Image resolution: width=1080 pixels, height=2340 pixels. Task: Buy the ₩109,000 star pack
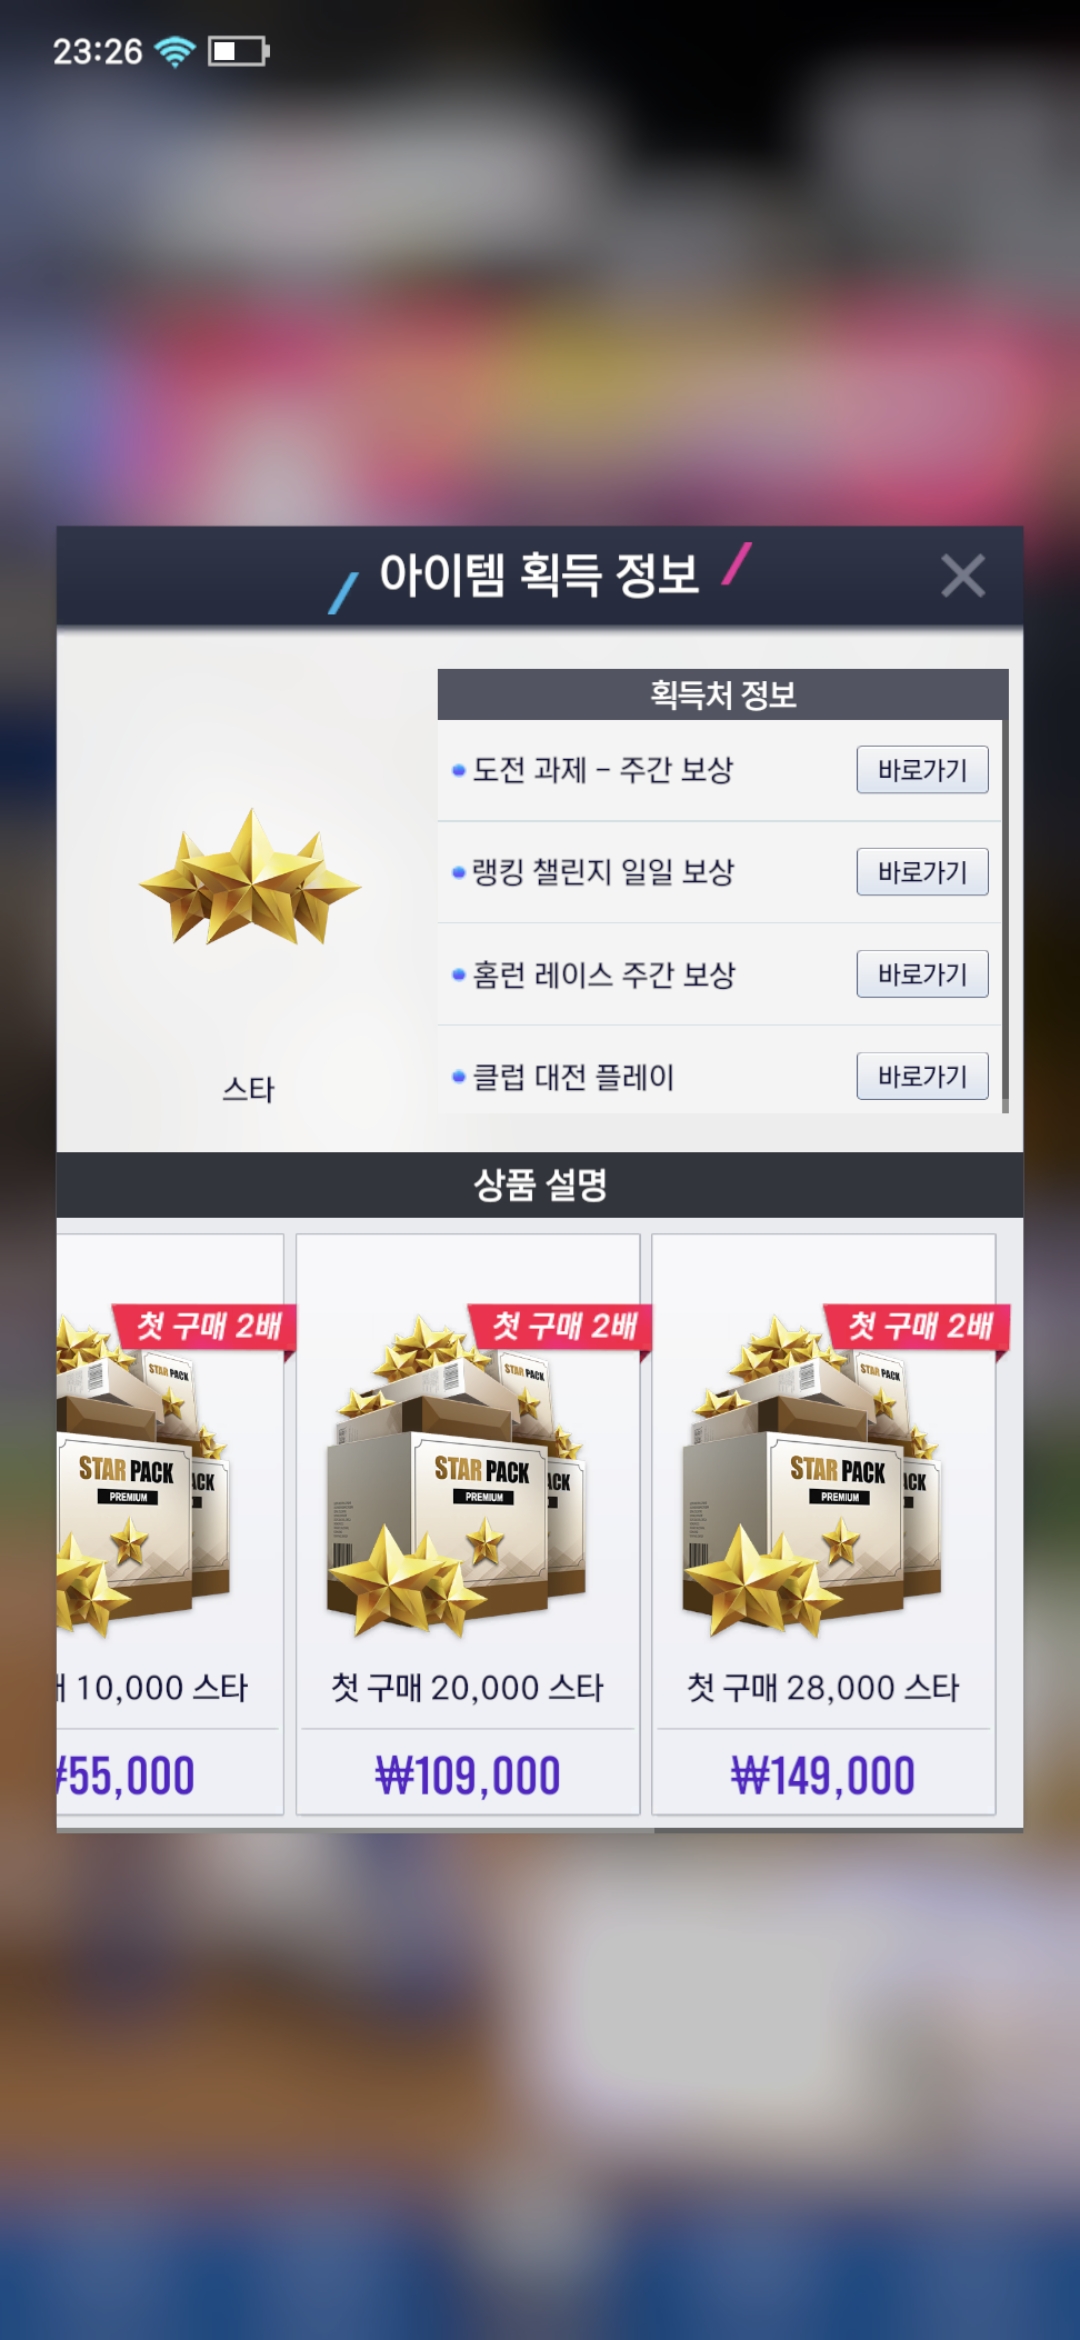(x=467, y=1776)
